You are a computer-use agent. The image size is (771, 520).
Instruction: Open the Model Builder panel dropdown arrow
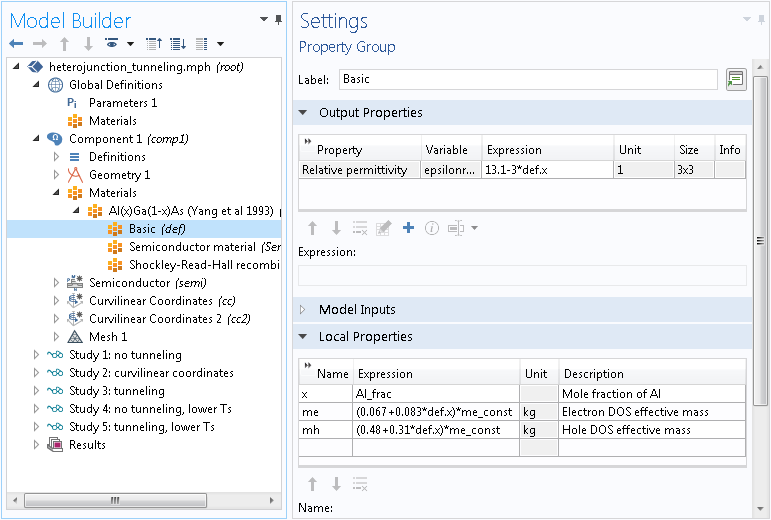tap(264, 19)
